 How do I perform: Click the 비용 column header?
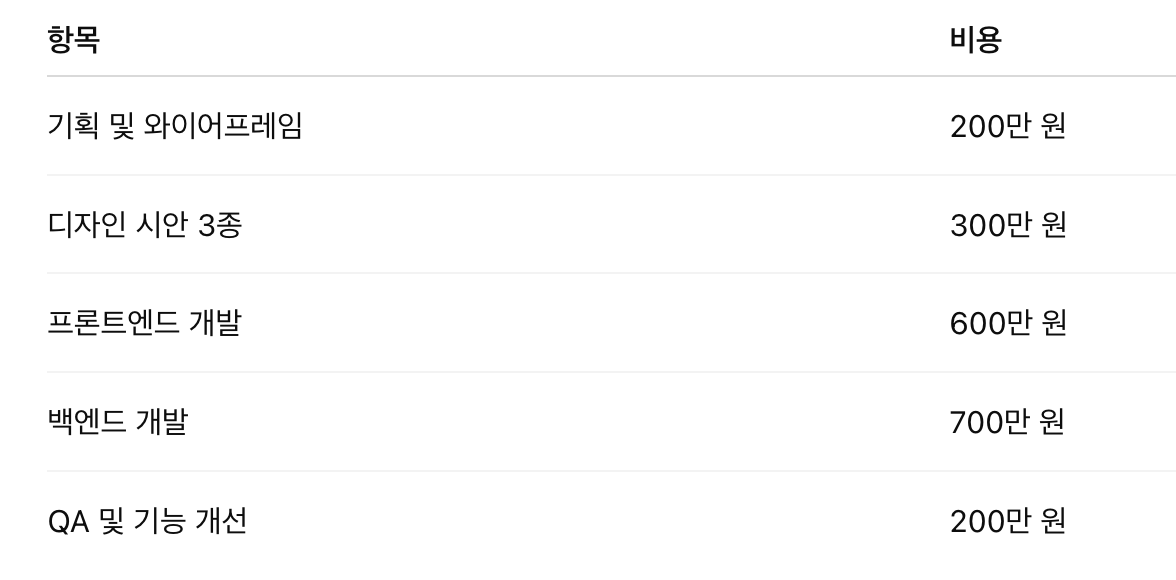975,40
